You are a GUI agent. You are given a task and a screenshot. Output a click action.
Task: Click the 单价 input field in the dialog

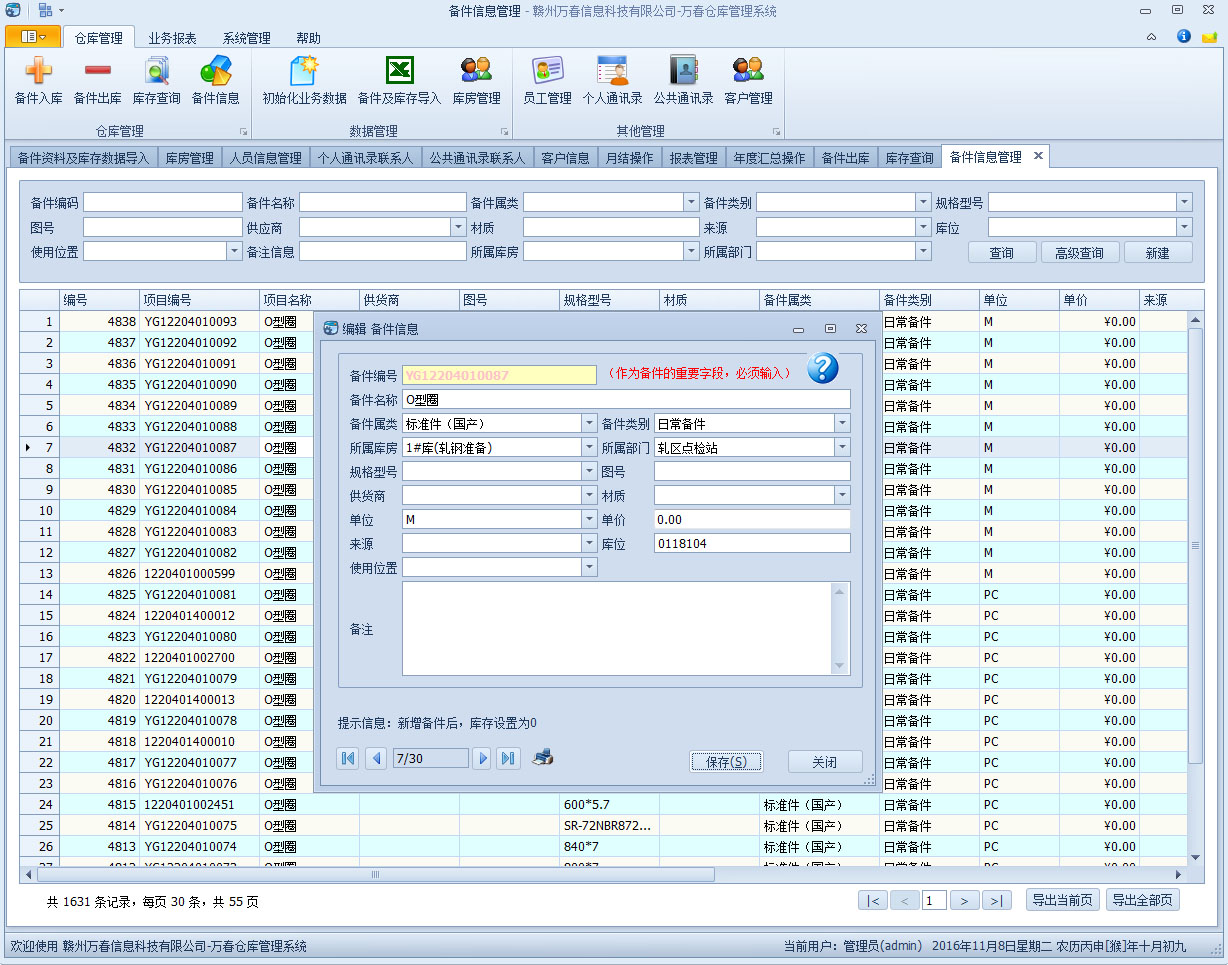pyautogui.click(x=751, y=519)
